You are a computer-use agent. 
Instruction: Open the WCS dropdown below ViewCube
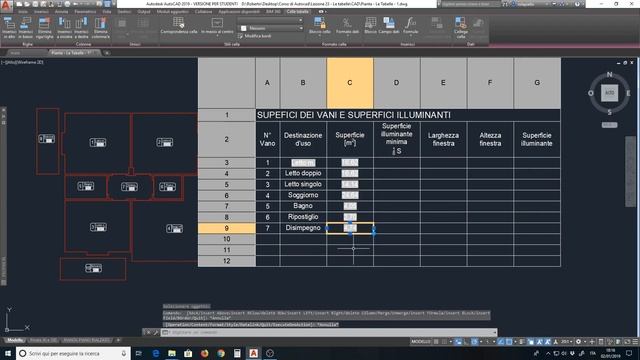(x=609, y=125)
